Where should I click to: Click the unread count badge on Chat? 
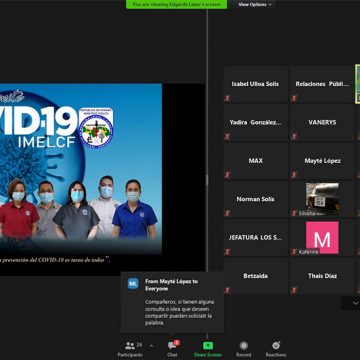pyautogui.click(x=177, y=342)
